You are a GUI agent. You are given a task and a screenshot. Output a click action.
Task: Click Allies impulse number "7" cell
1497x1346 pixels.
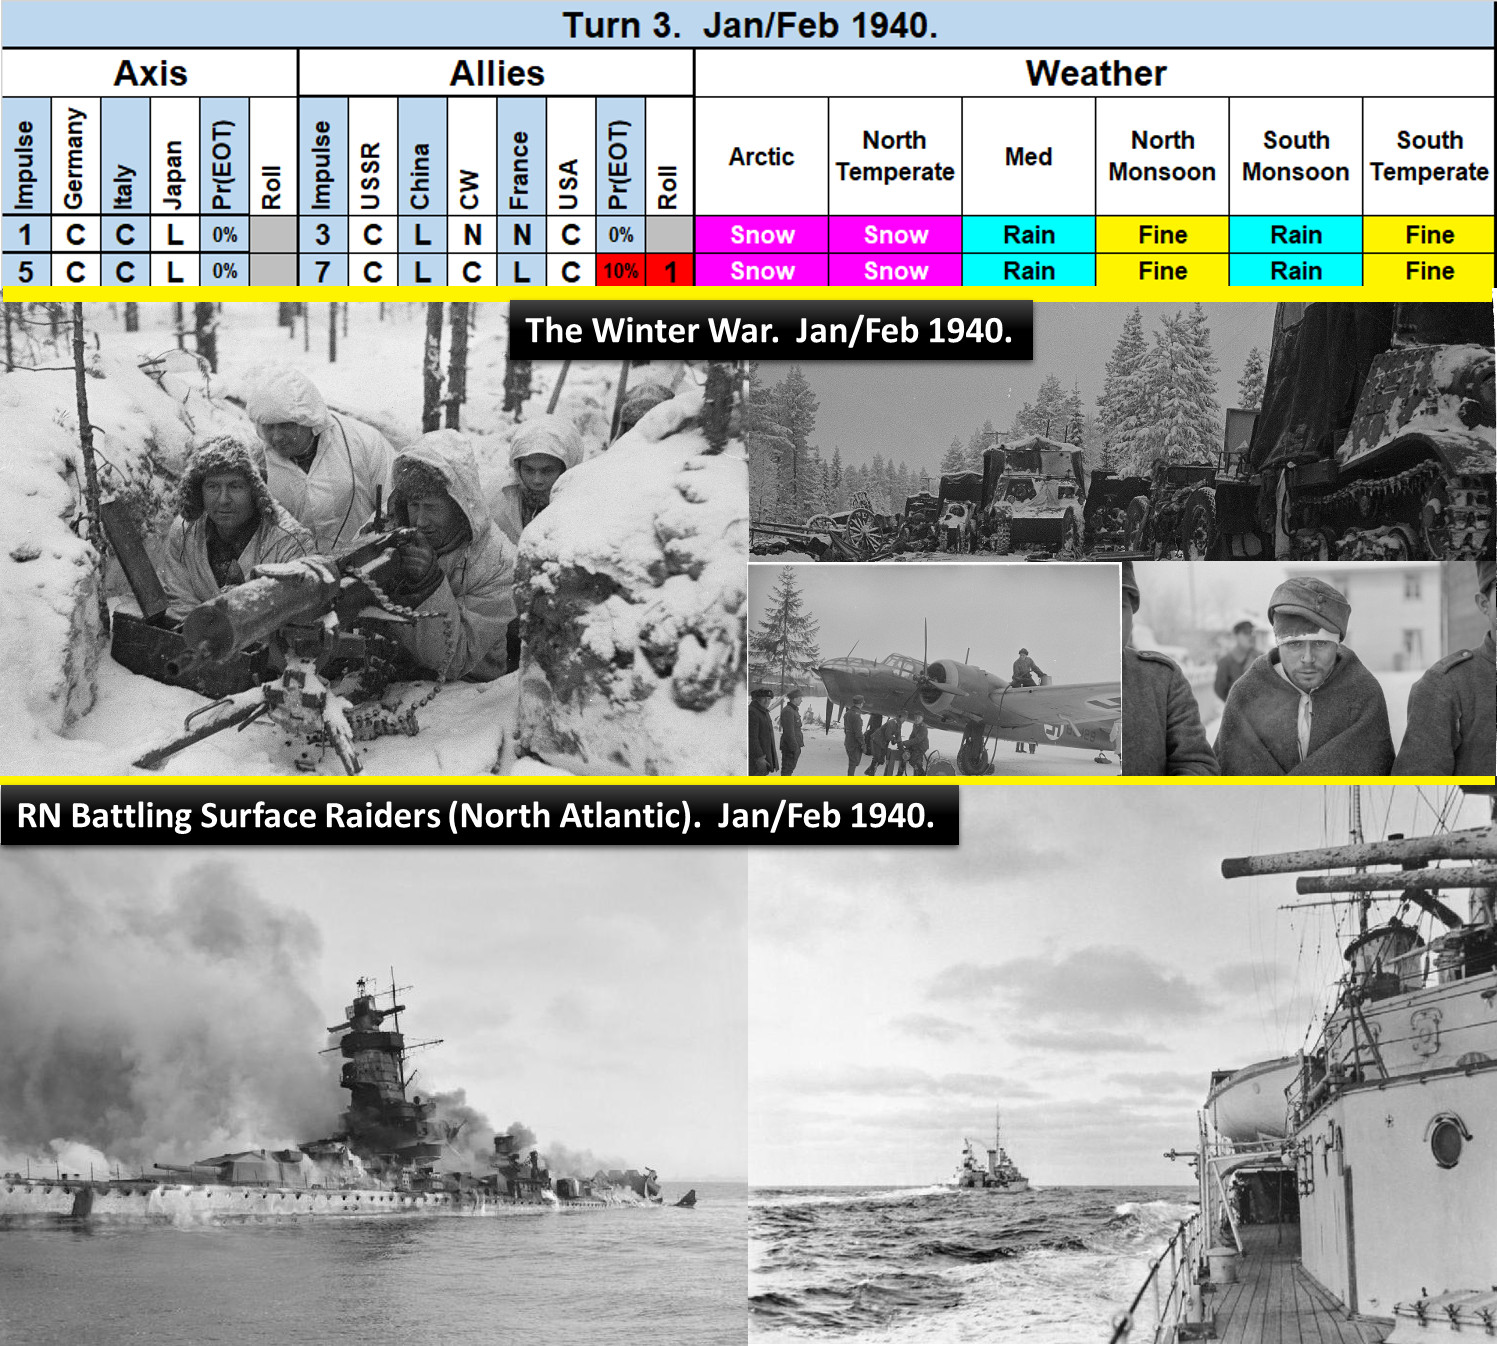[323, 271]
